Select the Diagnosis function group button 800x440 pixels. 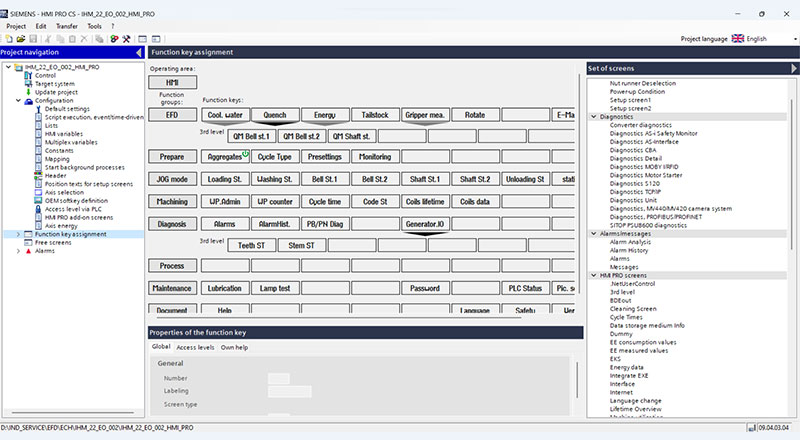click(172, 224)
